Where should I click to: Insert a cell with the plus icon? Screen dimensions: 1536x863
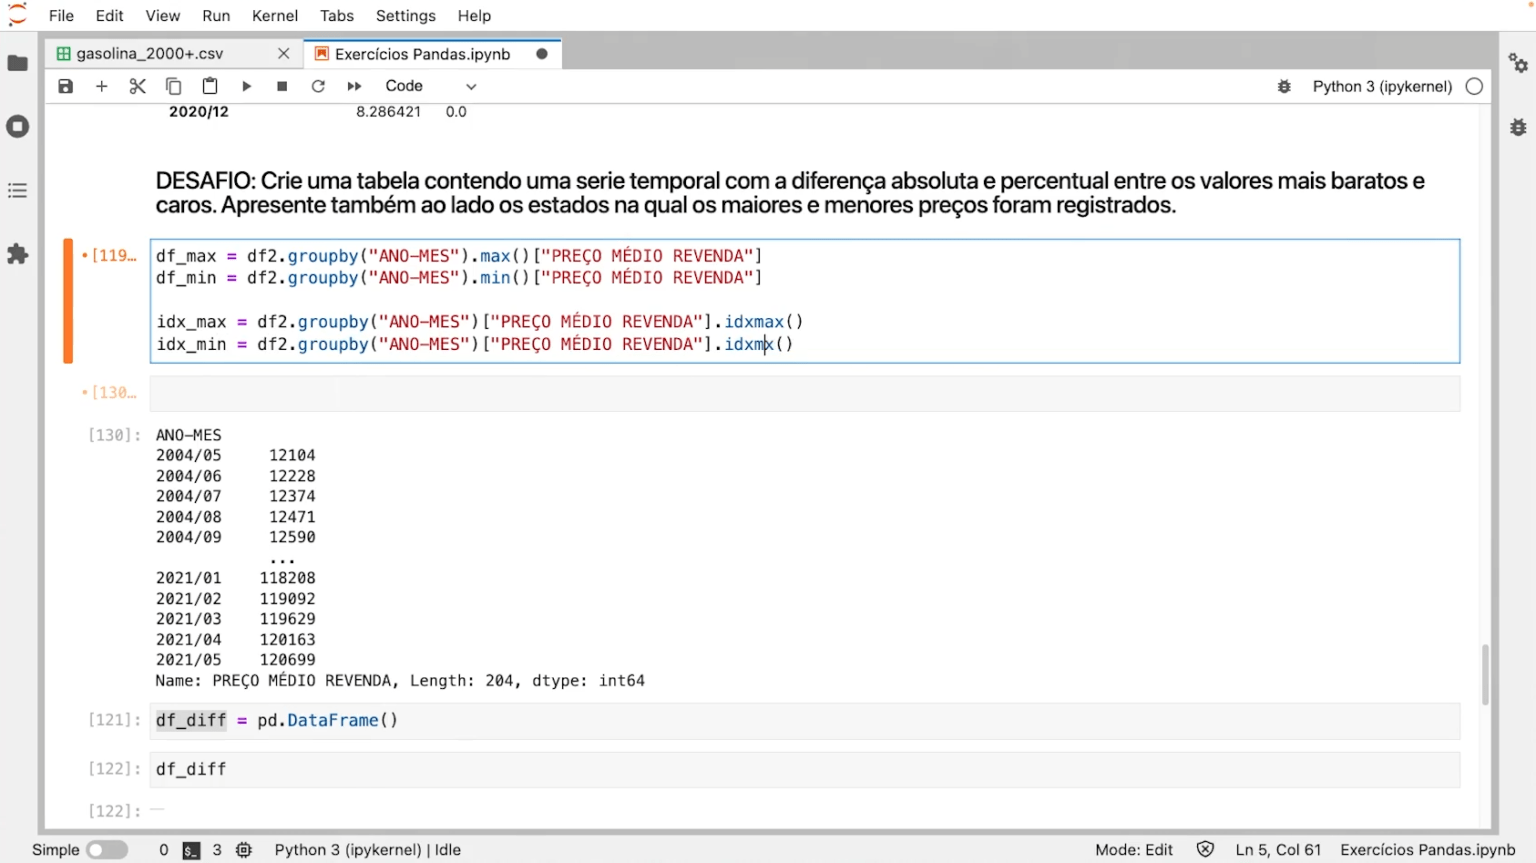click(101, 86)
